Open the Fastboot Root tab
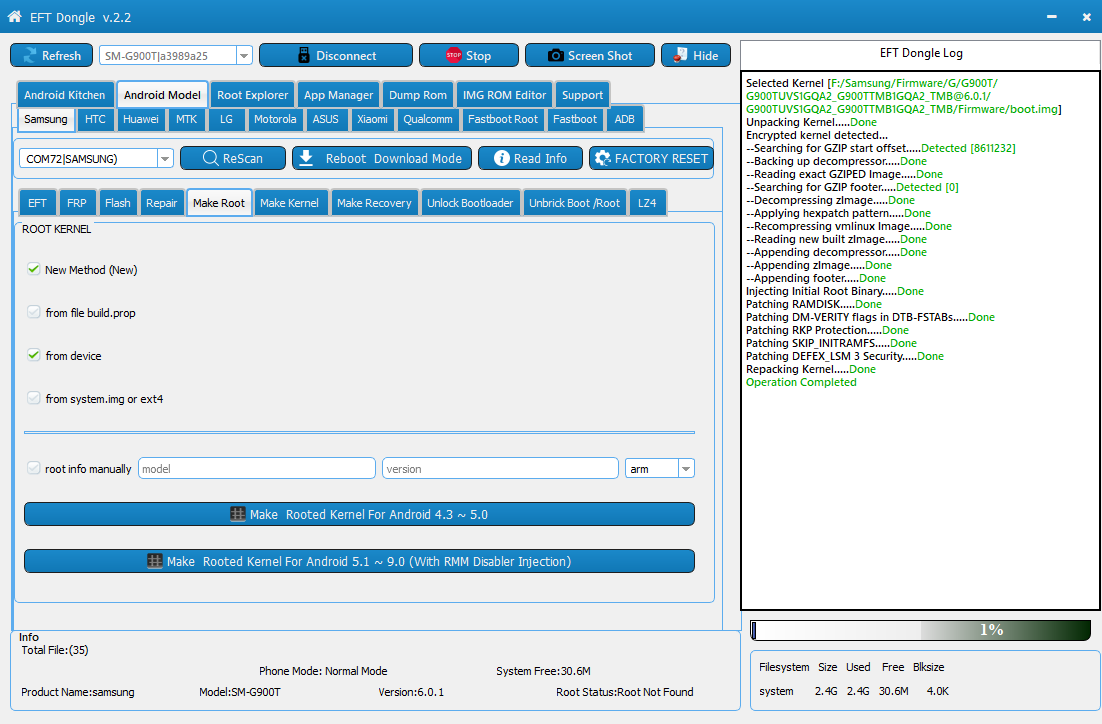This screenshot has width=1102, height=724. (503, 119)
